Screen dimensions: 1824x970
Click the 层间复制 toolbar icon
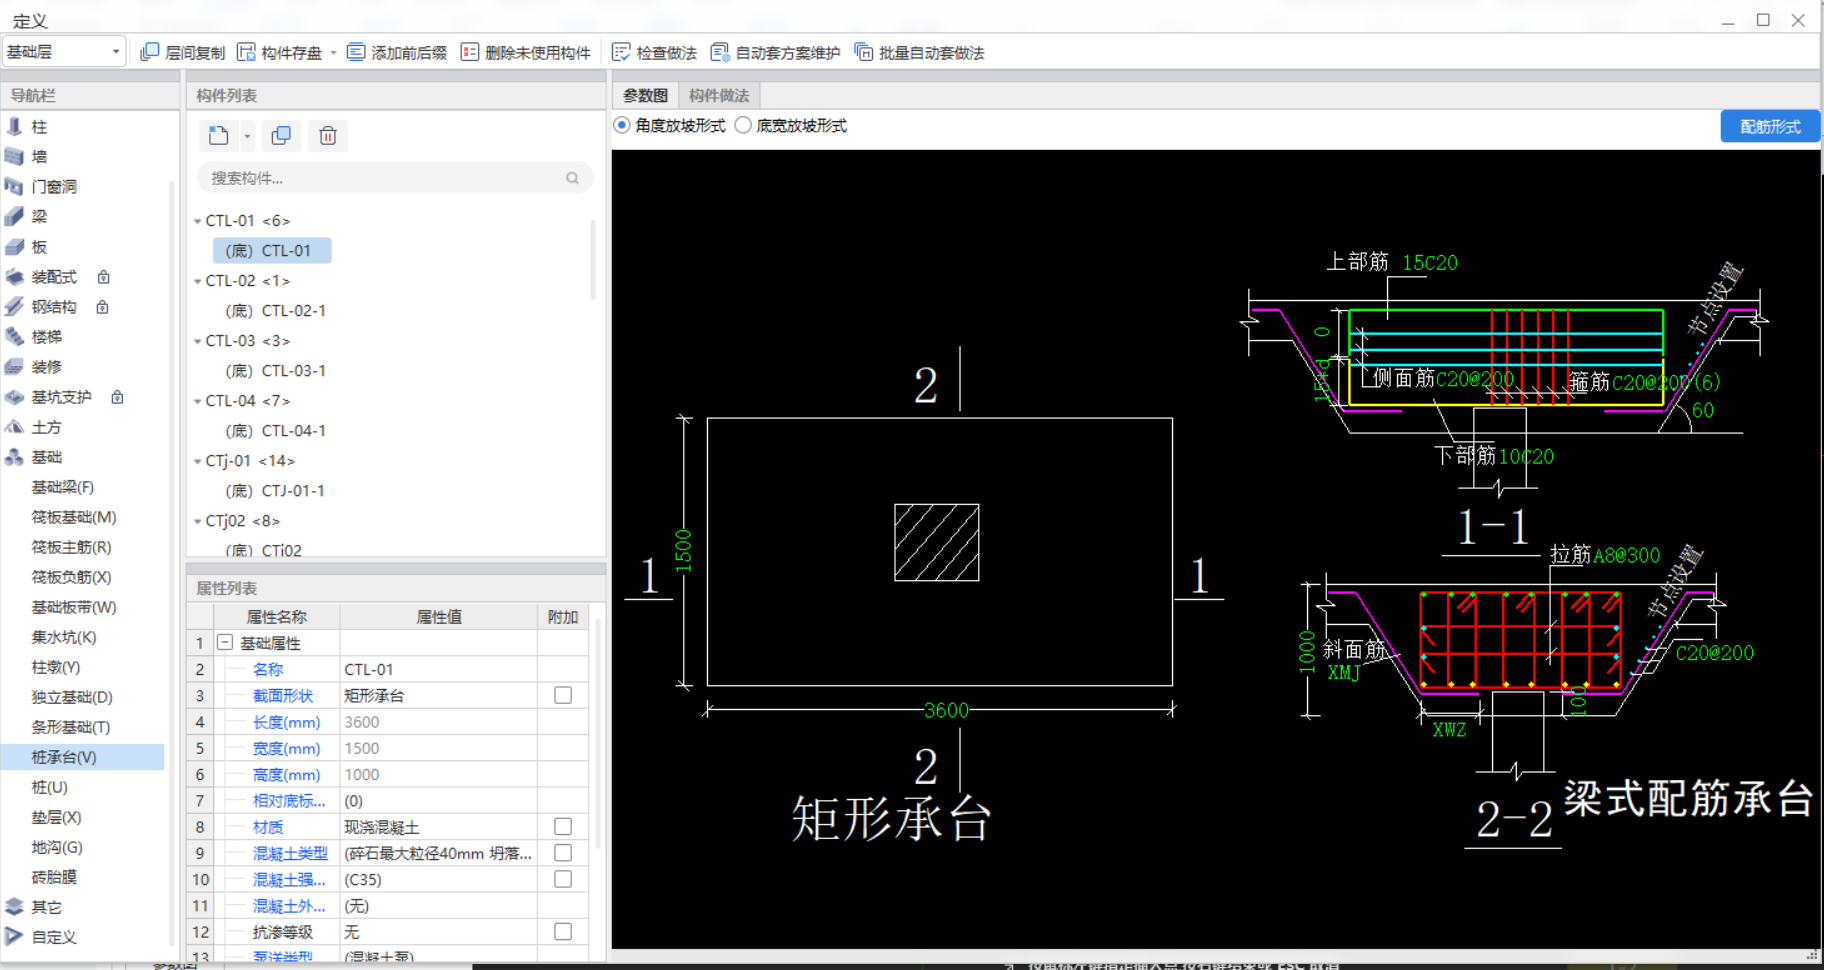tap(150, 52)
